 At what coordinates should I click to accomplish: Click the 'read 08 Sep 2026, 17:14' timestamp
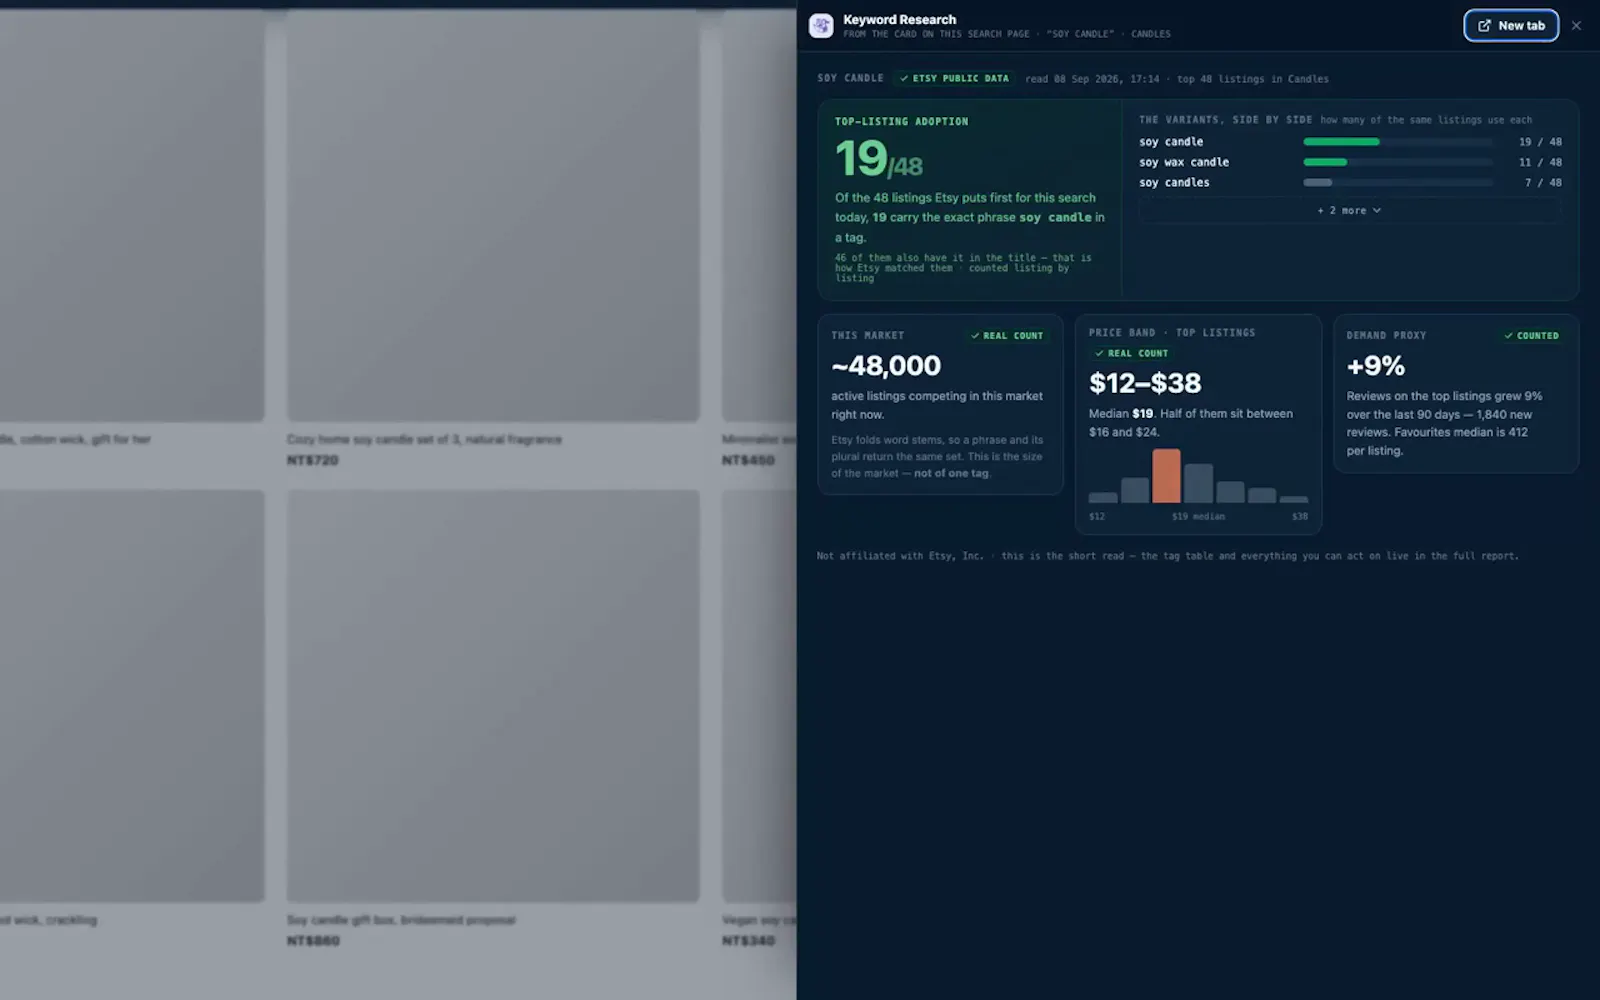[1092, 79]
